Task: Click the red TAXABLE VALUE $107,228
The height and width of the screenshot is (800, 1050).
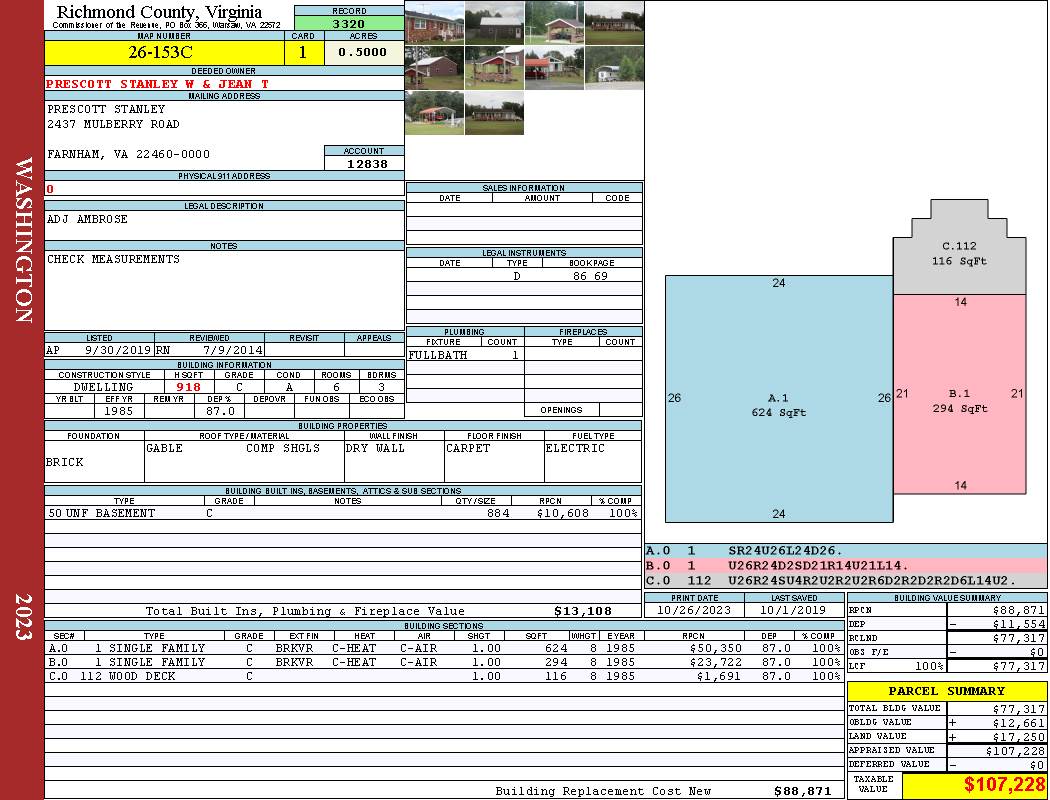Action: (1004, 785)
